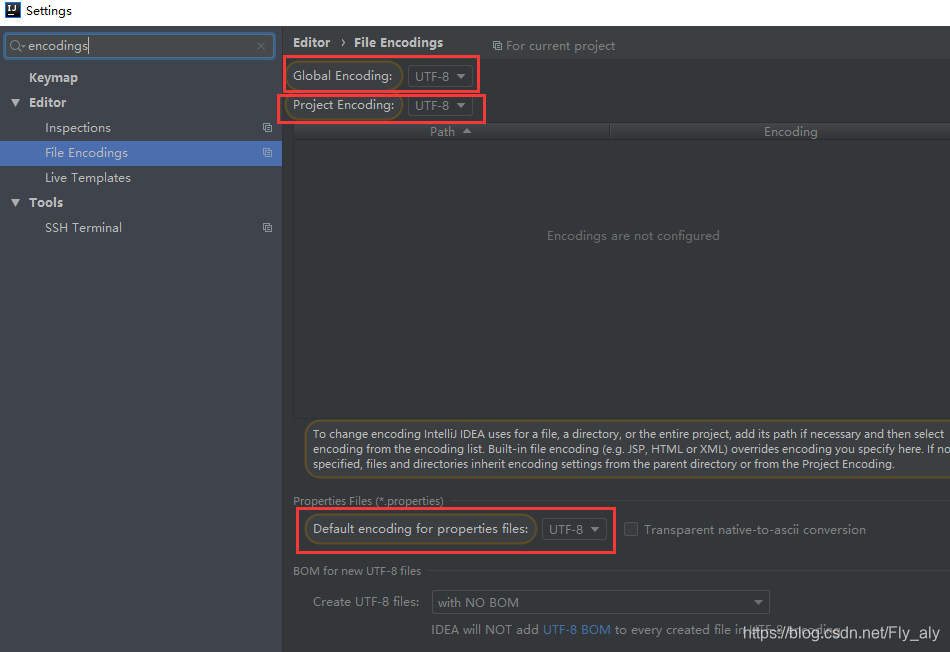Click Encodings are not configured text
950x652 pixels.
(633, 236)
